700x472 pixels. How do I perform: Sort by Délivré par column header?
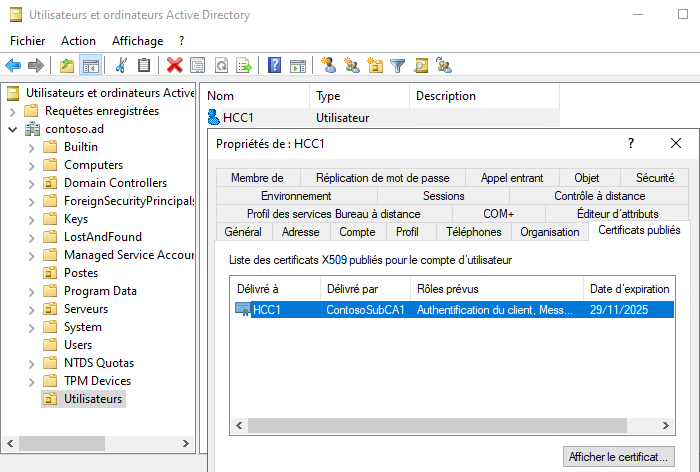[365, 289]
